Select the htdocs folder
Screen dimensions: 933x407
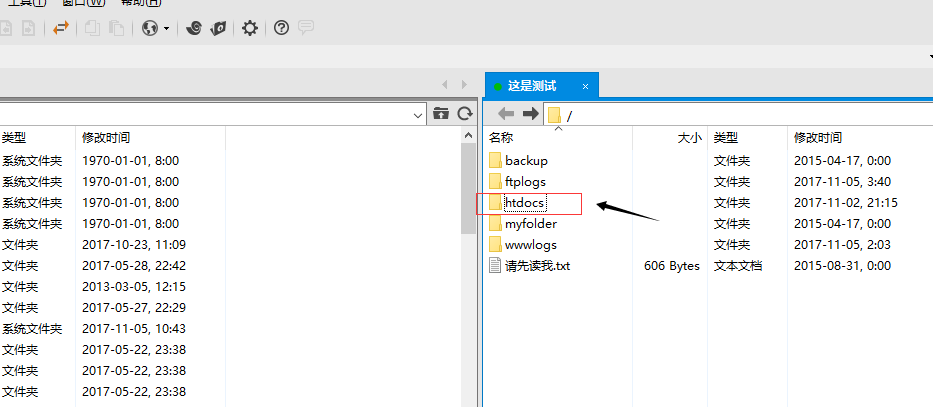coord(525,203)
